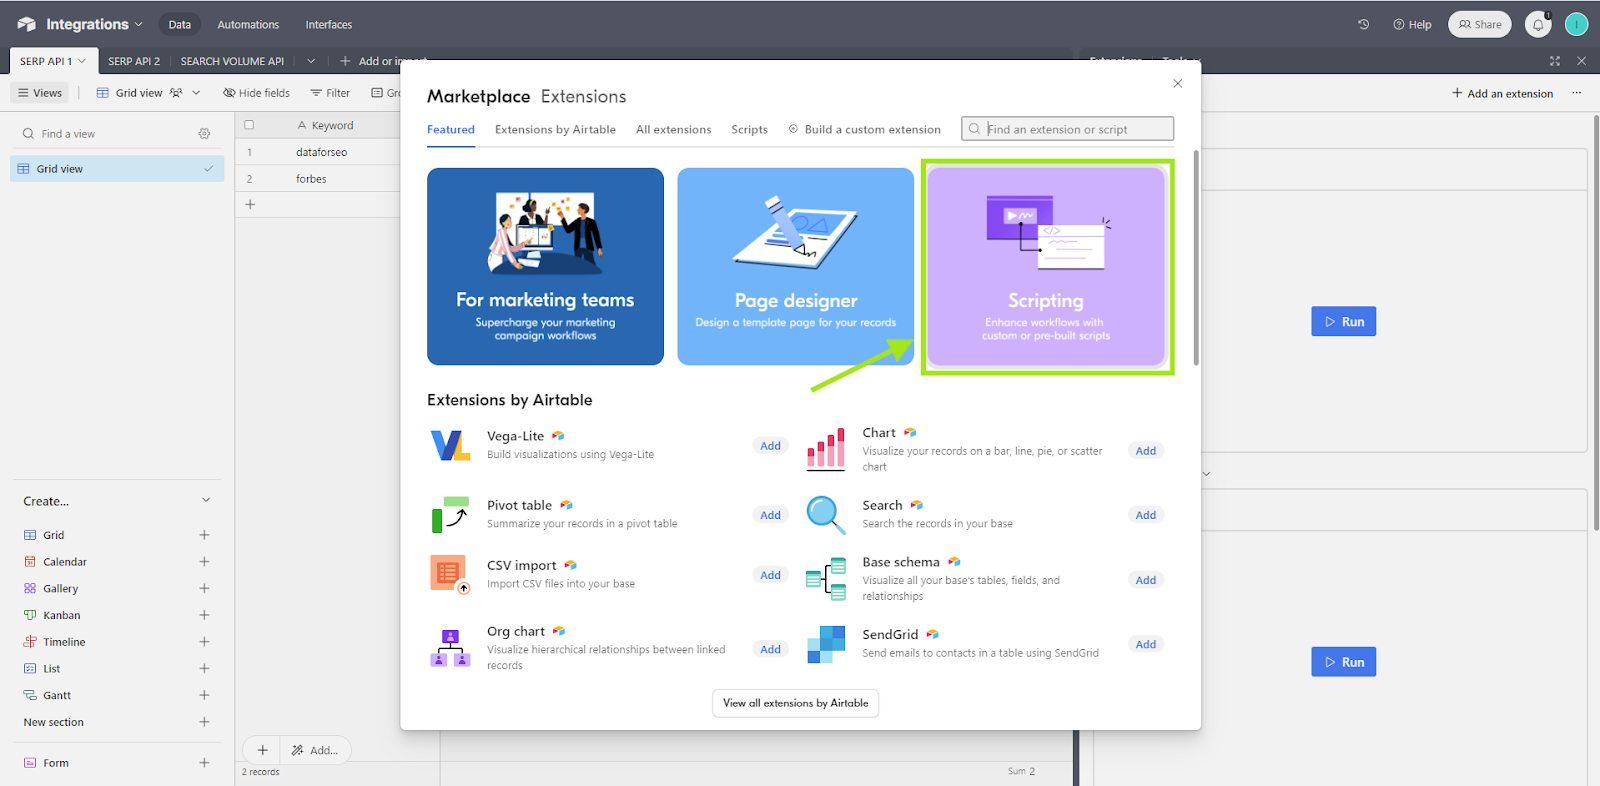The height and width of the screenshot is (786, 1600).
Task: Click the Find a view field
Action: pyautogui.click(x=105, y=134)
